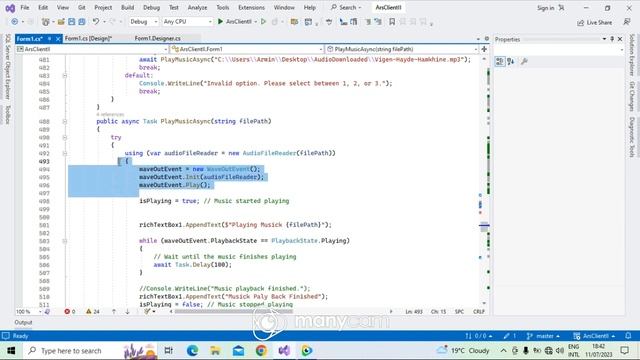Click the Categorized icon in Properties panel

pyautogui.click(x=500, y=62)
